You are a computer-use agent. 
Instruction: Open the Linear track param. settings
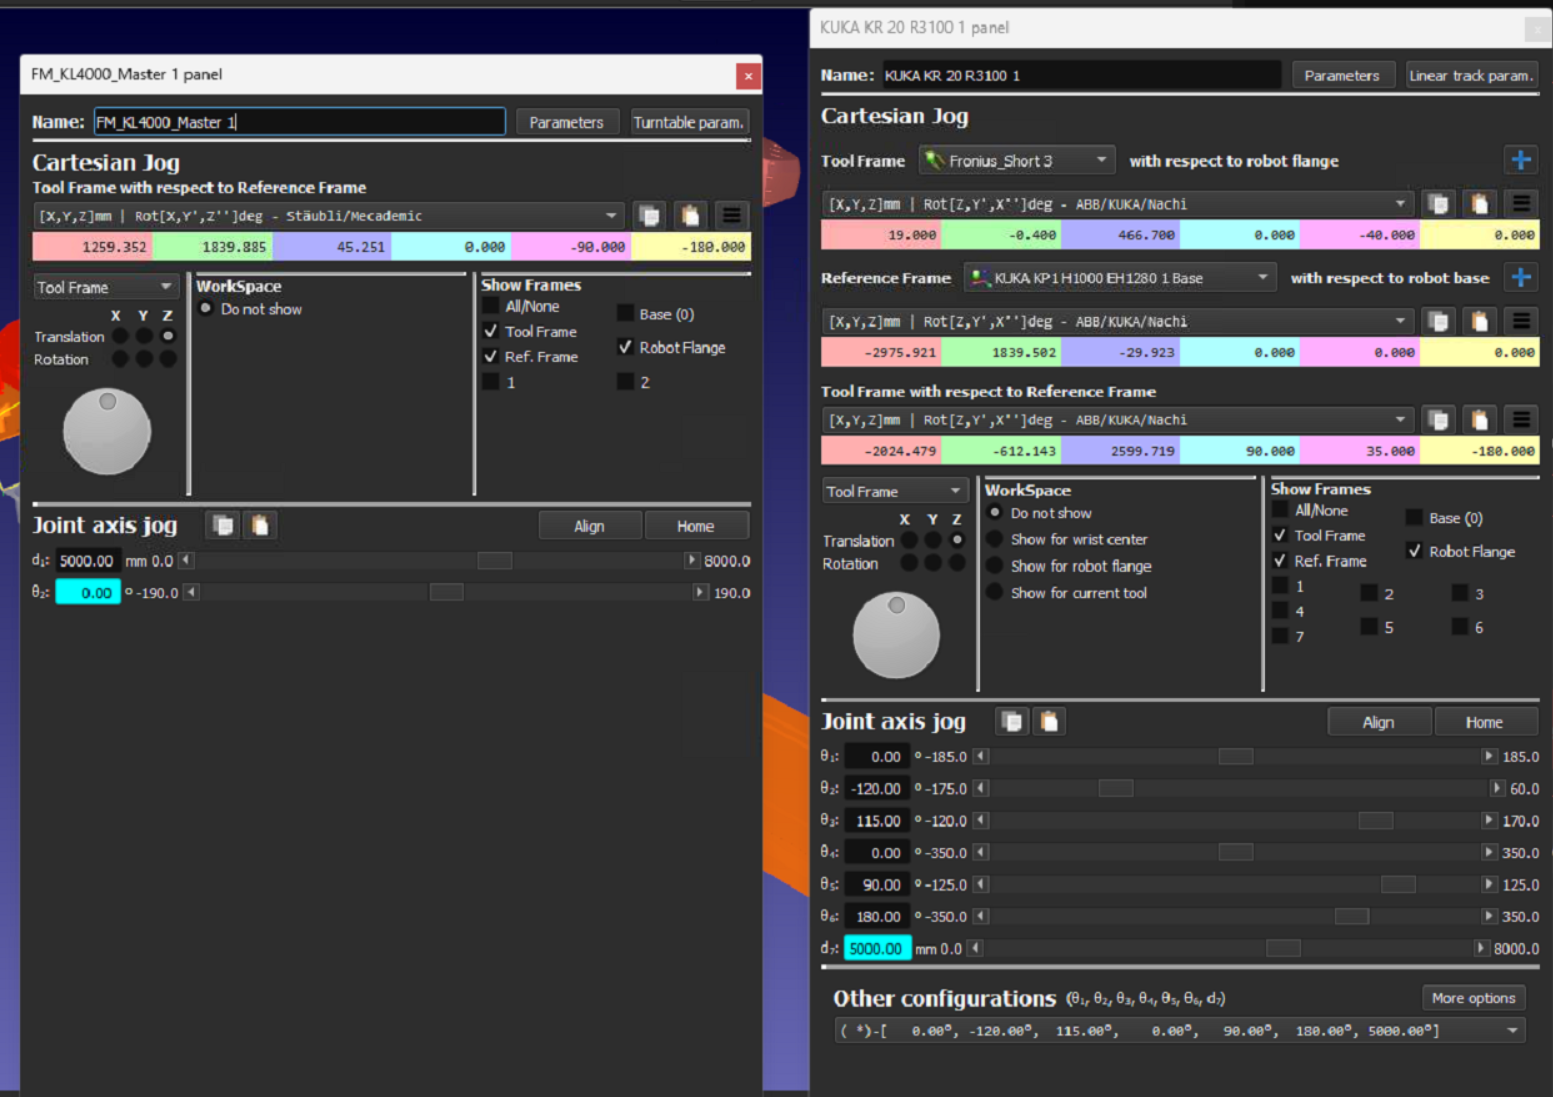click(1470, 75)
